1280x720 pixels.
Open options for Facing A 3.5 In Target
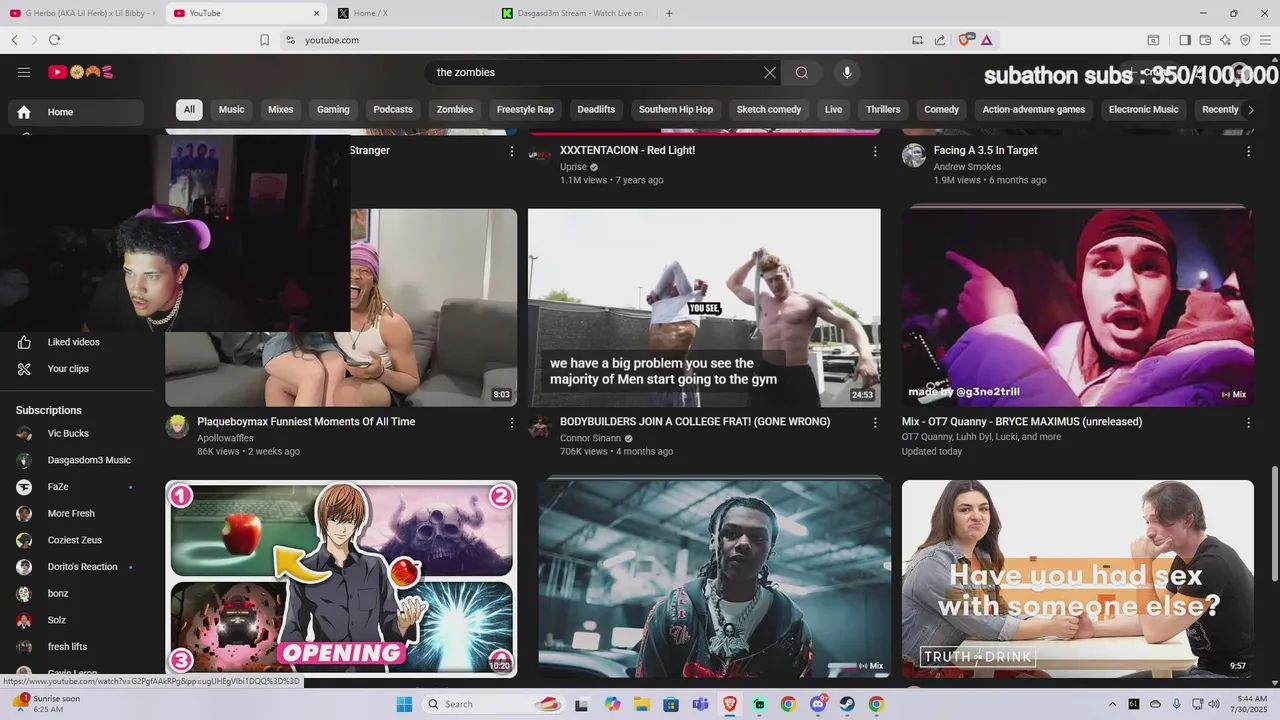[1248, 152]
